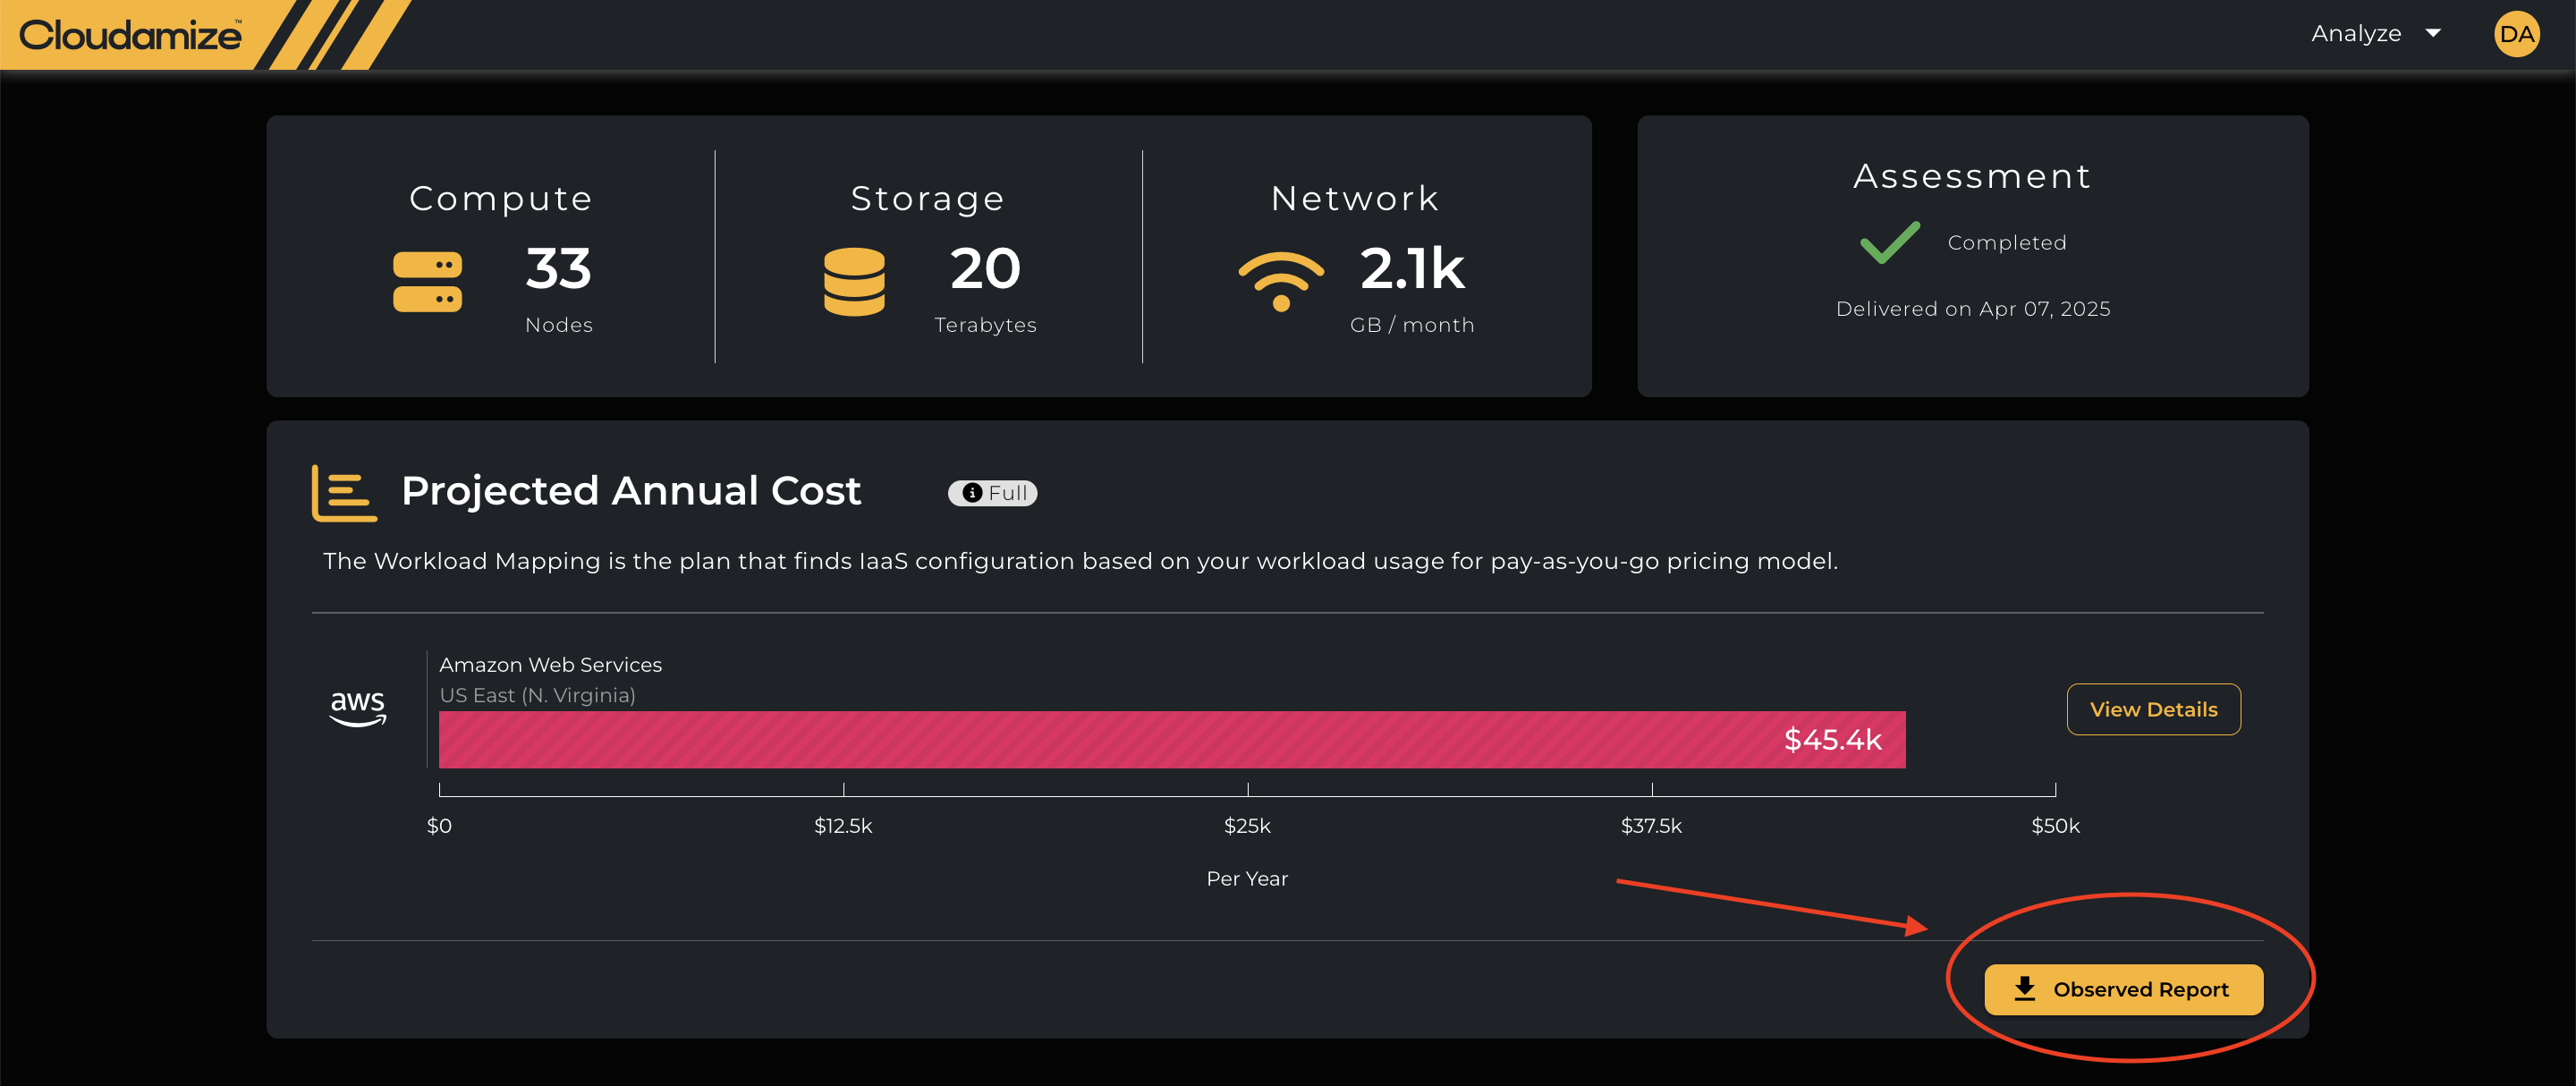Viewport: 2576px width, 1086px height.
Task: Click the 33 Nodes compute value
Action: click(558, 269)
